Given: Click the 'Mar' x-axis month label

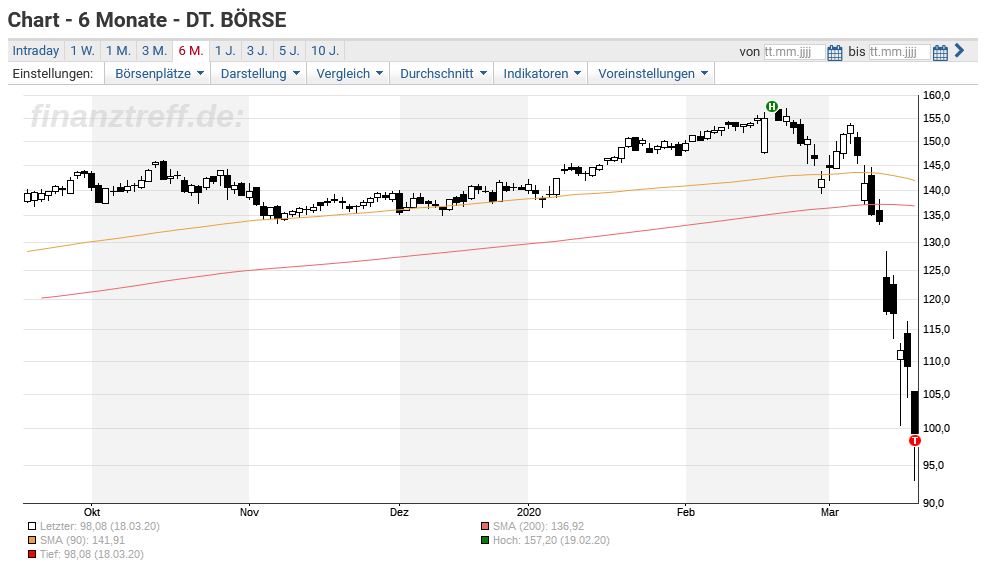Looking at the screenshot, I should pyautogui.click(x=830, y=512).
